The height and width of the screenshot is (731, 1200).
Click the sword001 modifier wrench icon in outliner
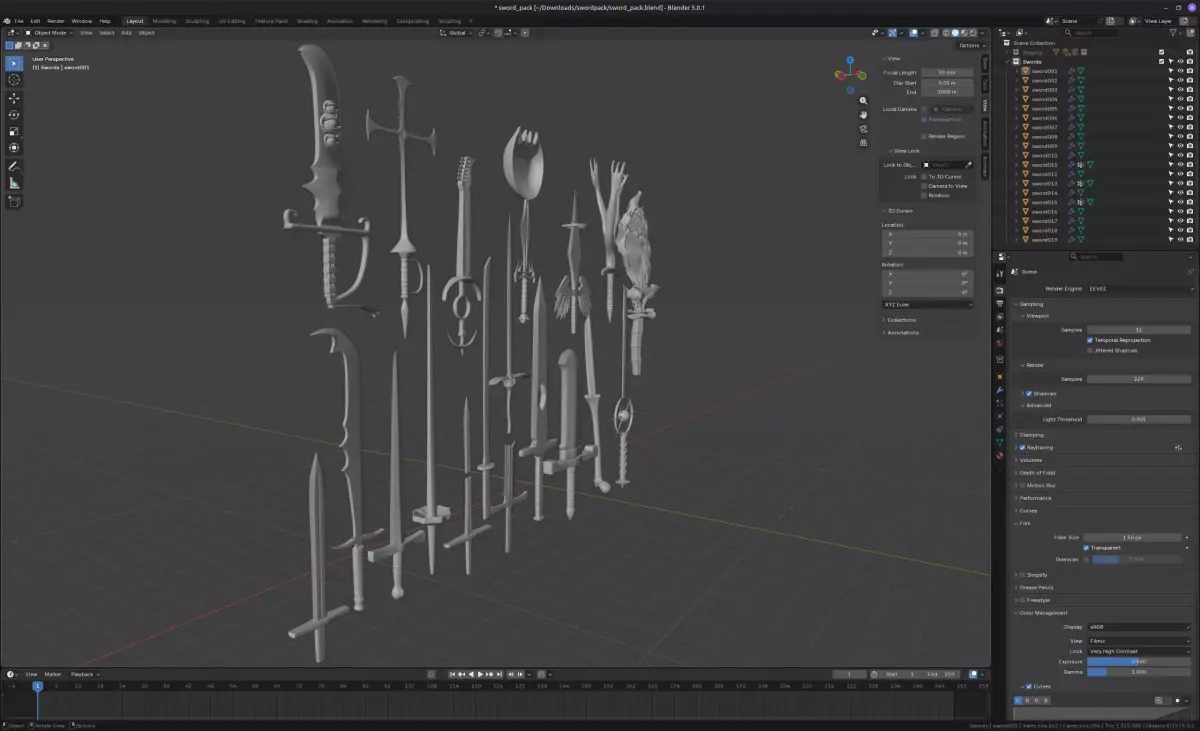1071,71
